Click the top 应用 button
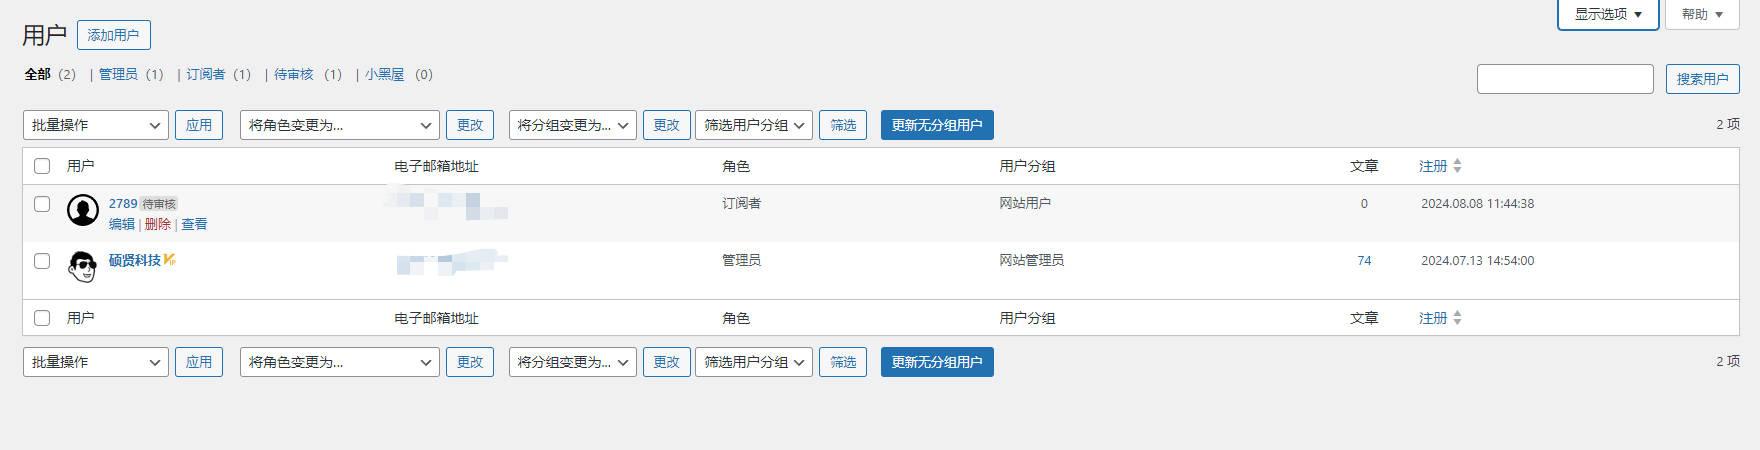 pos(199,125)
